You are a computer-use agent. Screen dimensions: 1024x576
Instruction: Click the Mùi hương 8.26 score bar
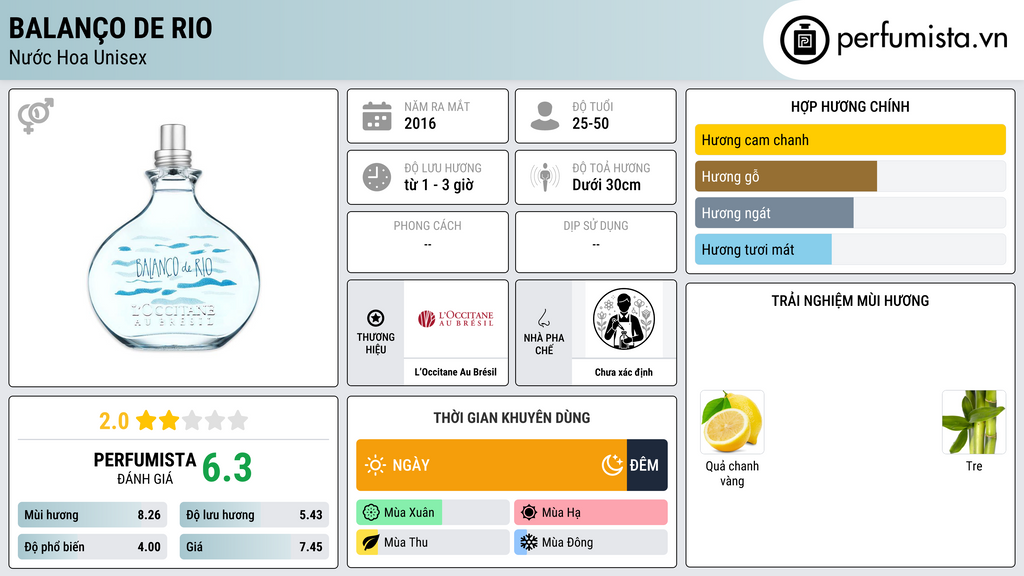point(92,515)
